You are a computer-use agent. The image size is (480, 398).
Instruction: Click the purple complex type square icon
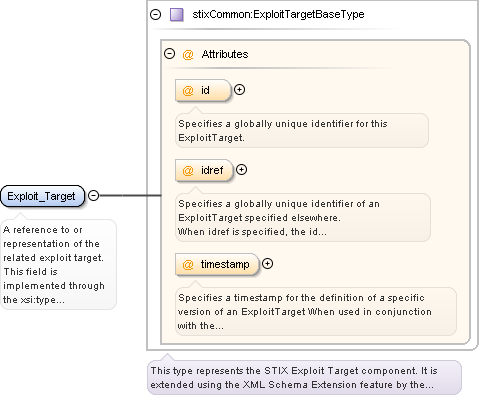(x=177, y=15)
